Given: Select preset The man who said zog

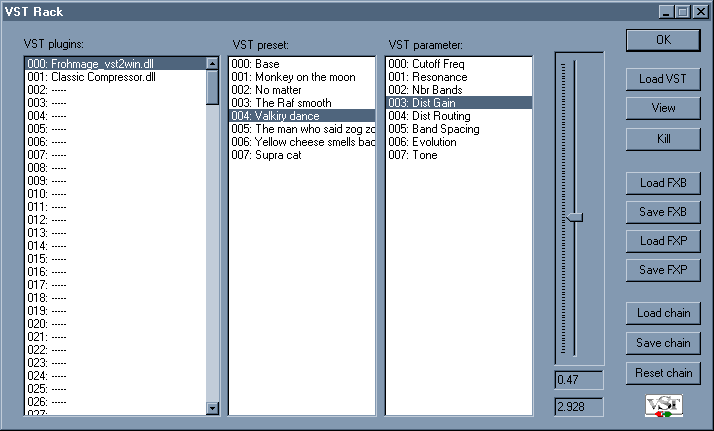Looking at the screenshot, I should coord(302,129).
